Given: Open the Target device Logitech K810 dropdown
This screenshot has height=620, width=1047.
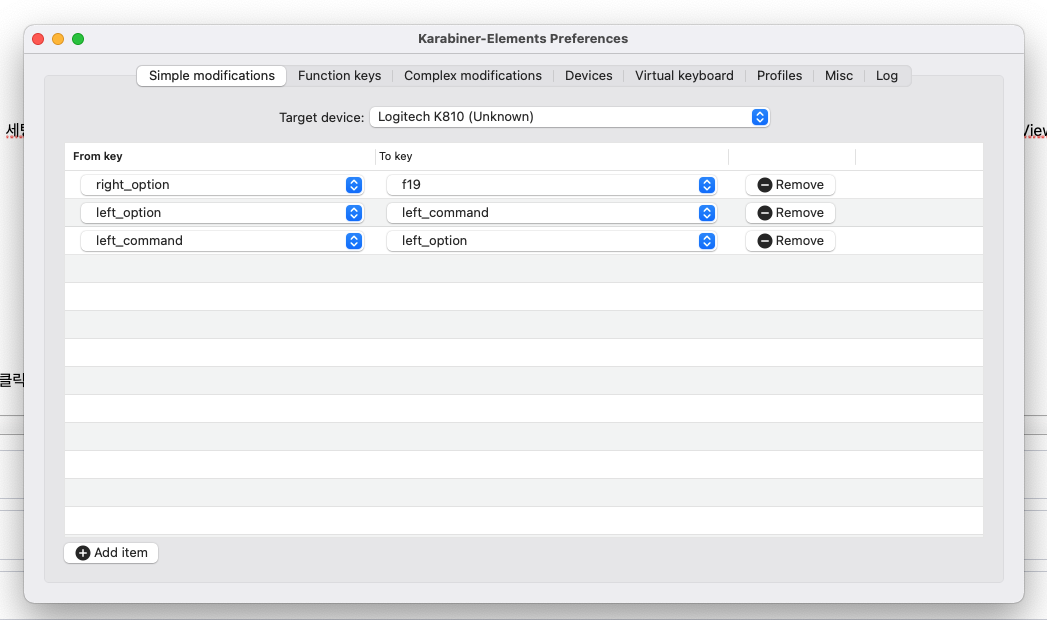Looking at the screenshot, I should [569, 117].
